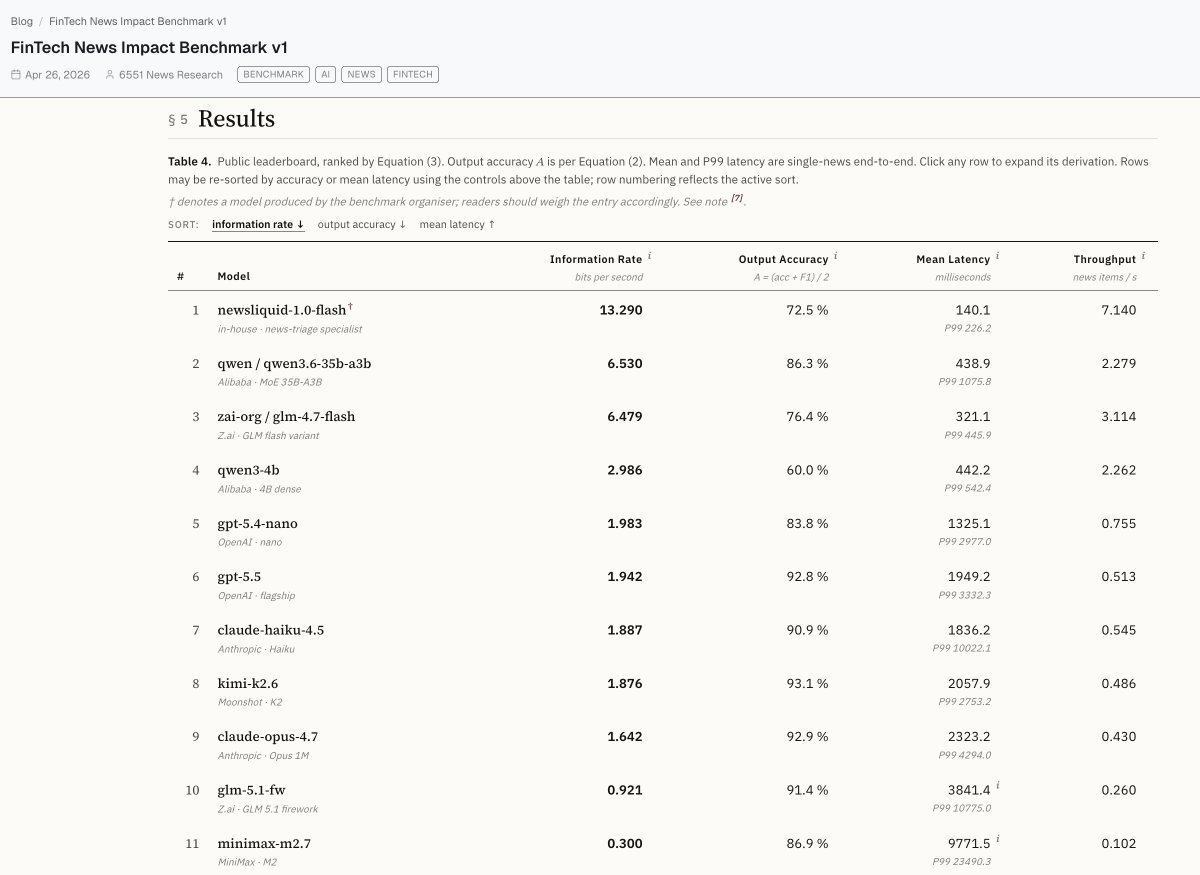
Task: Sort table by output accuracy
Action: [362, 224]
